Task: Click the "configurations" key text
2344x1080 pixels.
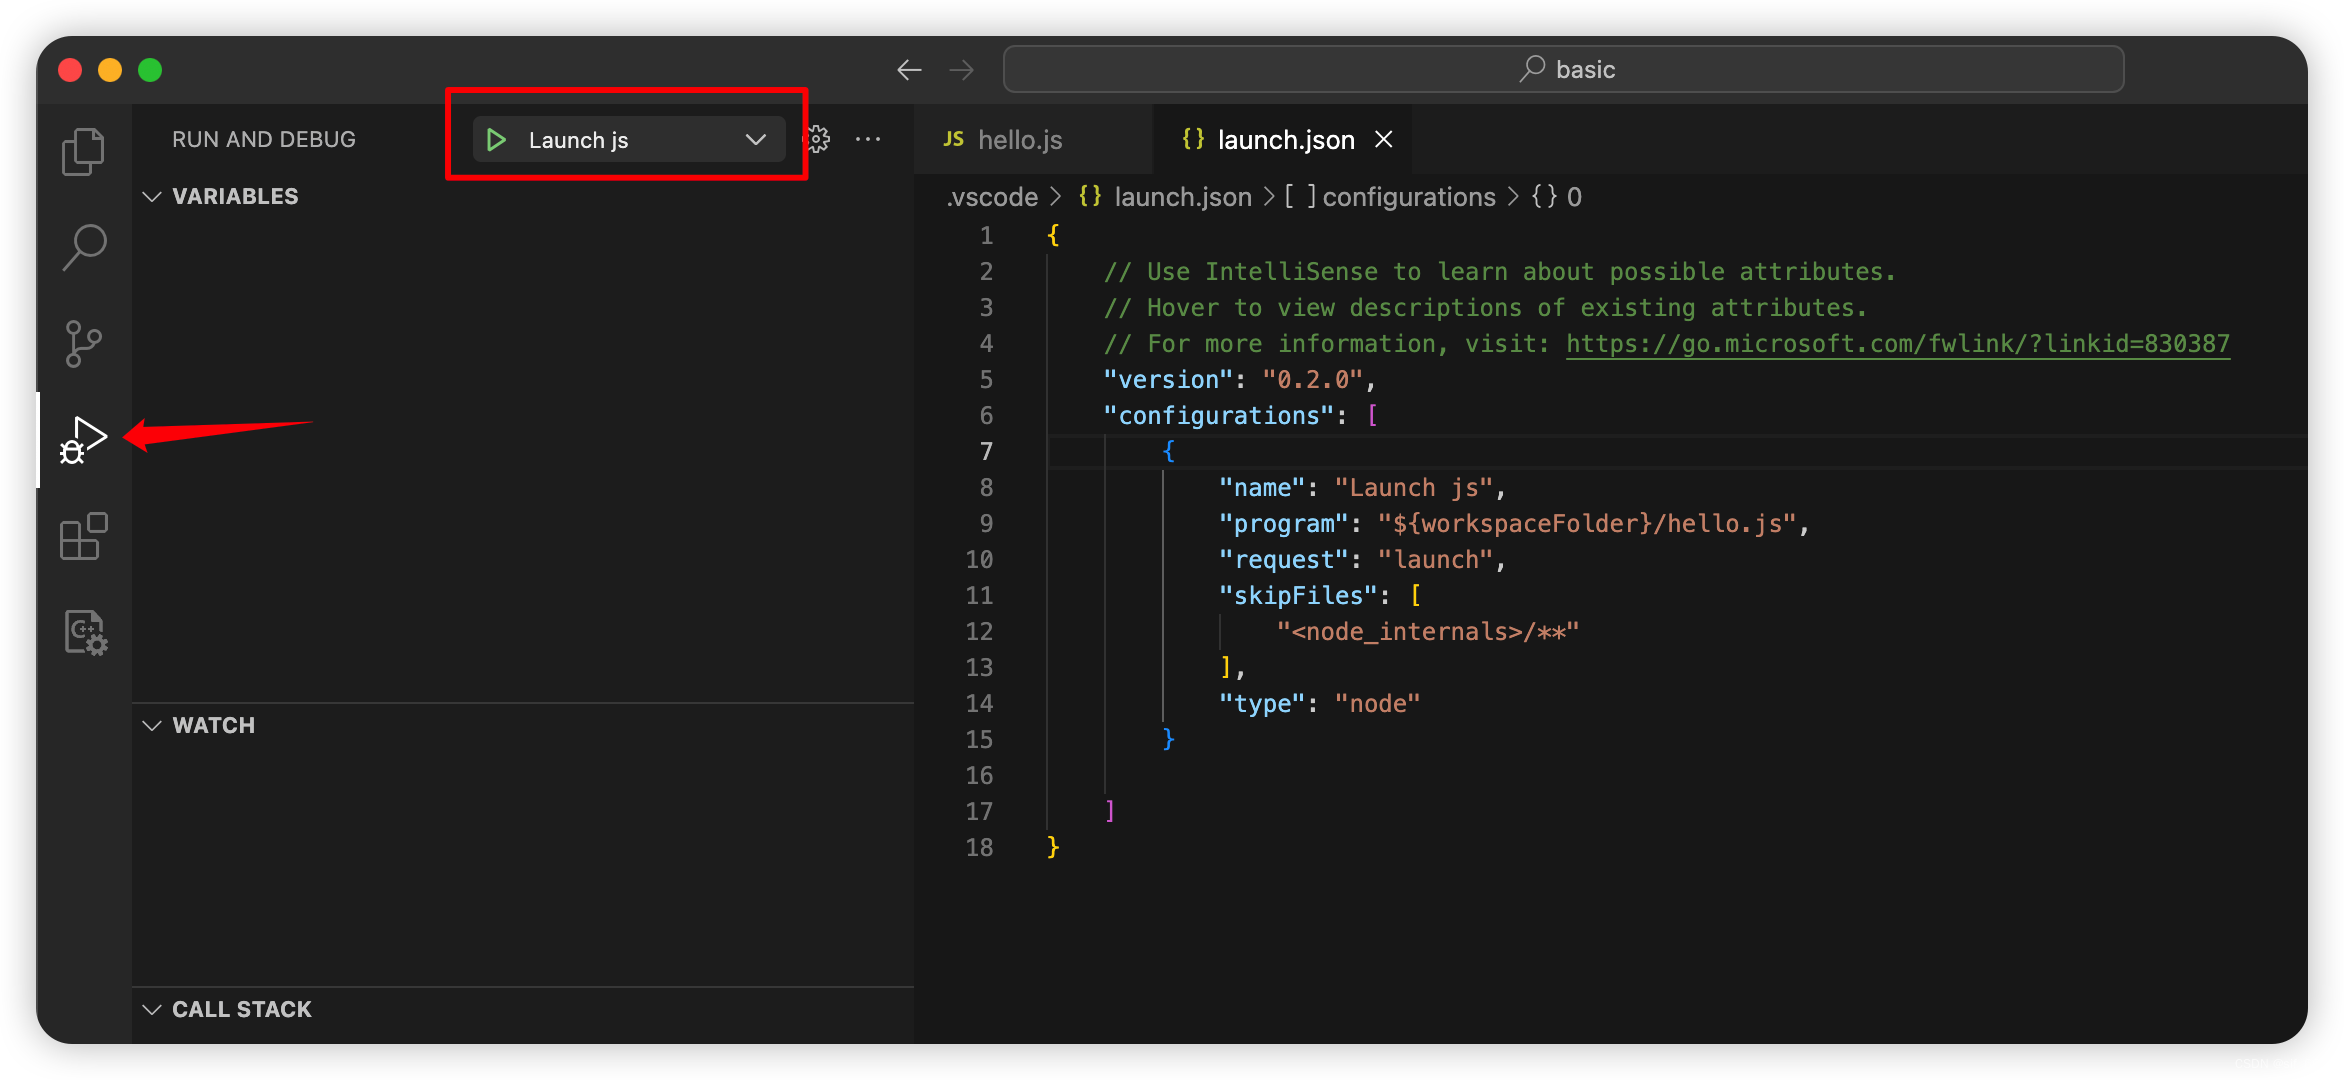Action: point(1219,415)
